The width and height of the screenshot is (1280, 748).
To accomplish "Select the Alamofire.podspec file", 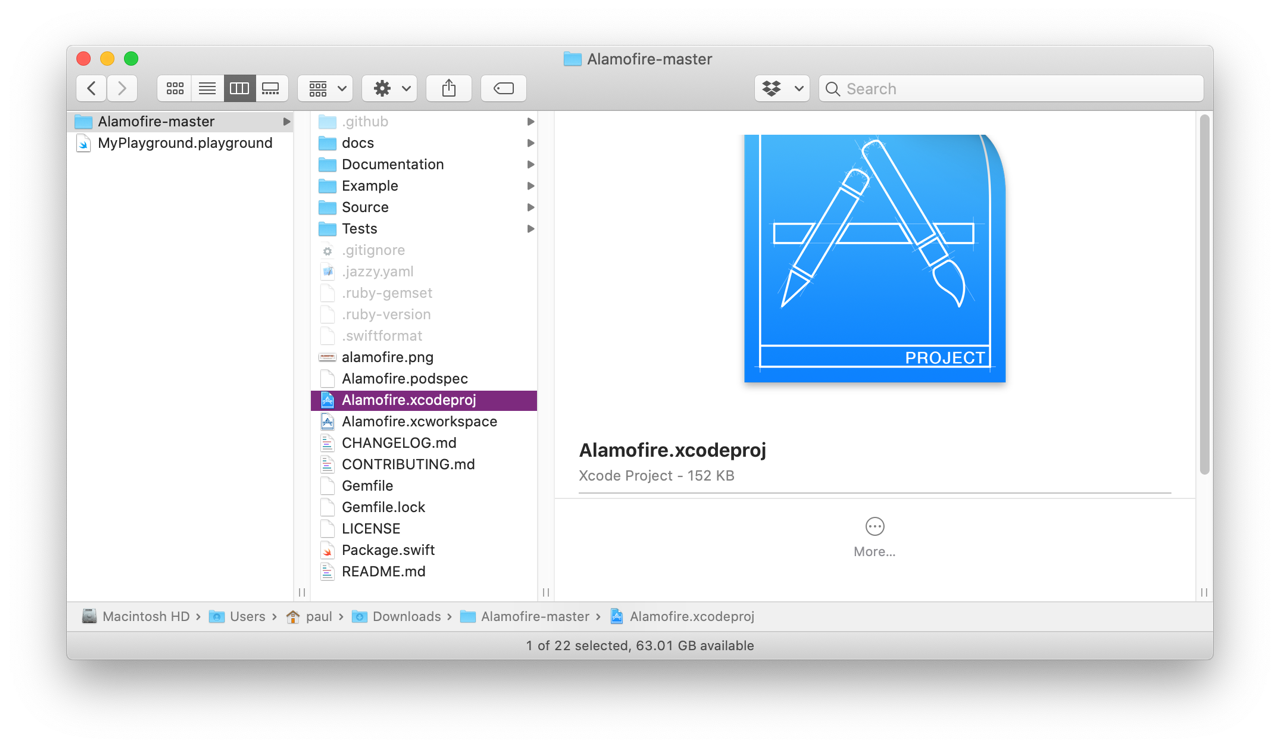I will pyautogui.click(x=424, y=379).
